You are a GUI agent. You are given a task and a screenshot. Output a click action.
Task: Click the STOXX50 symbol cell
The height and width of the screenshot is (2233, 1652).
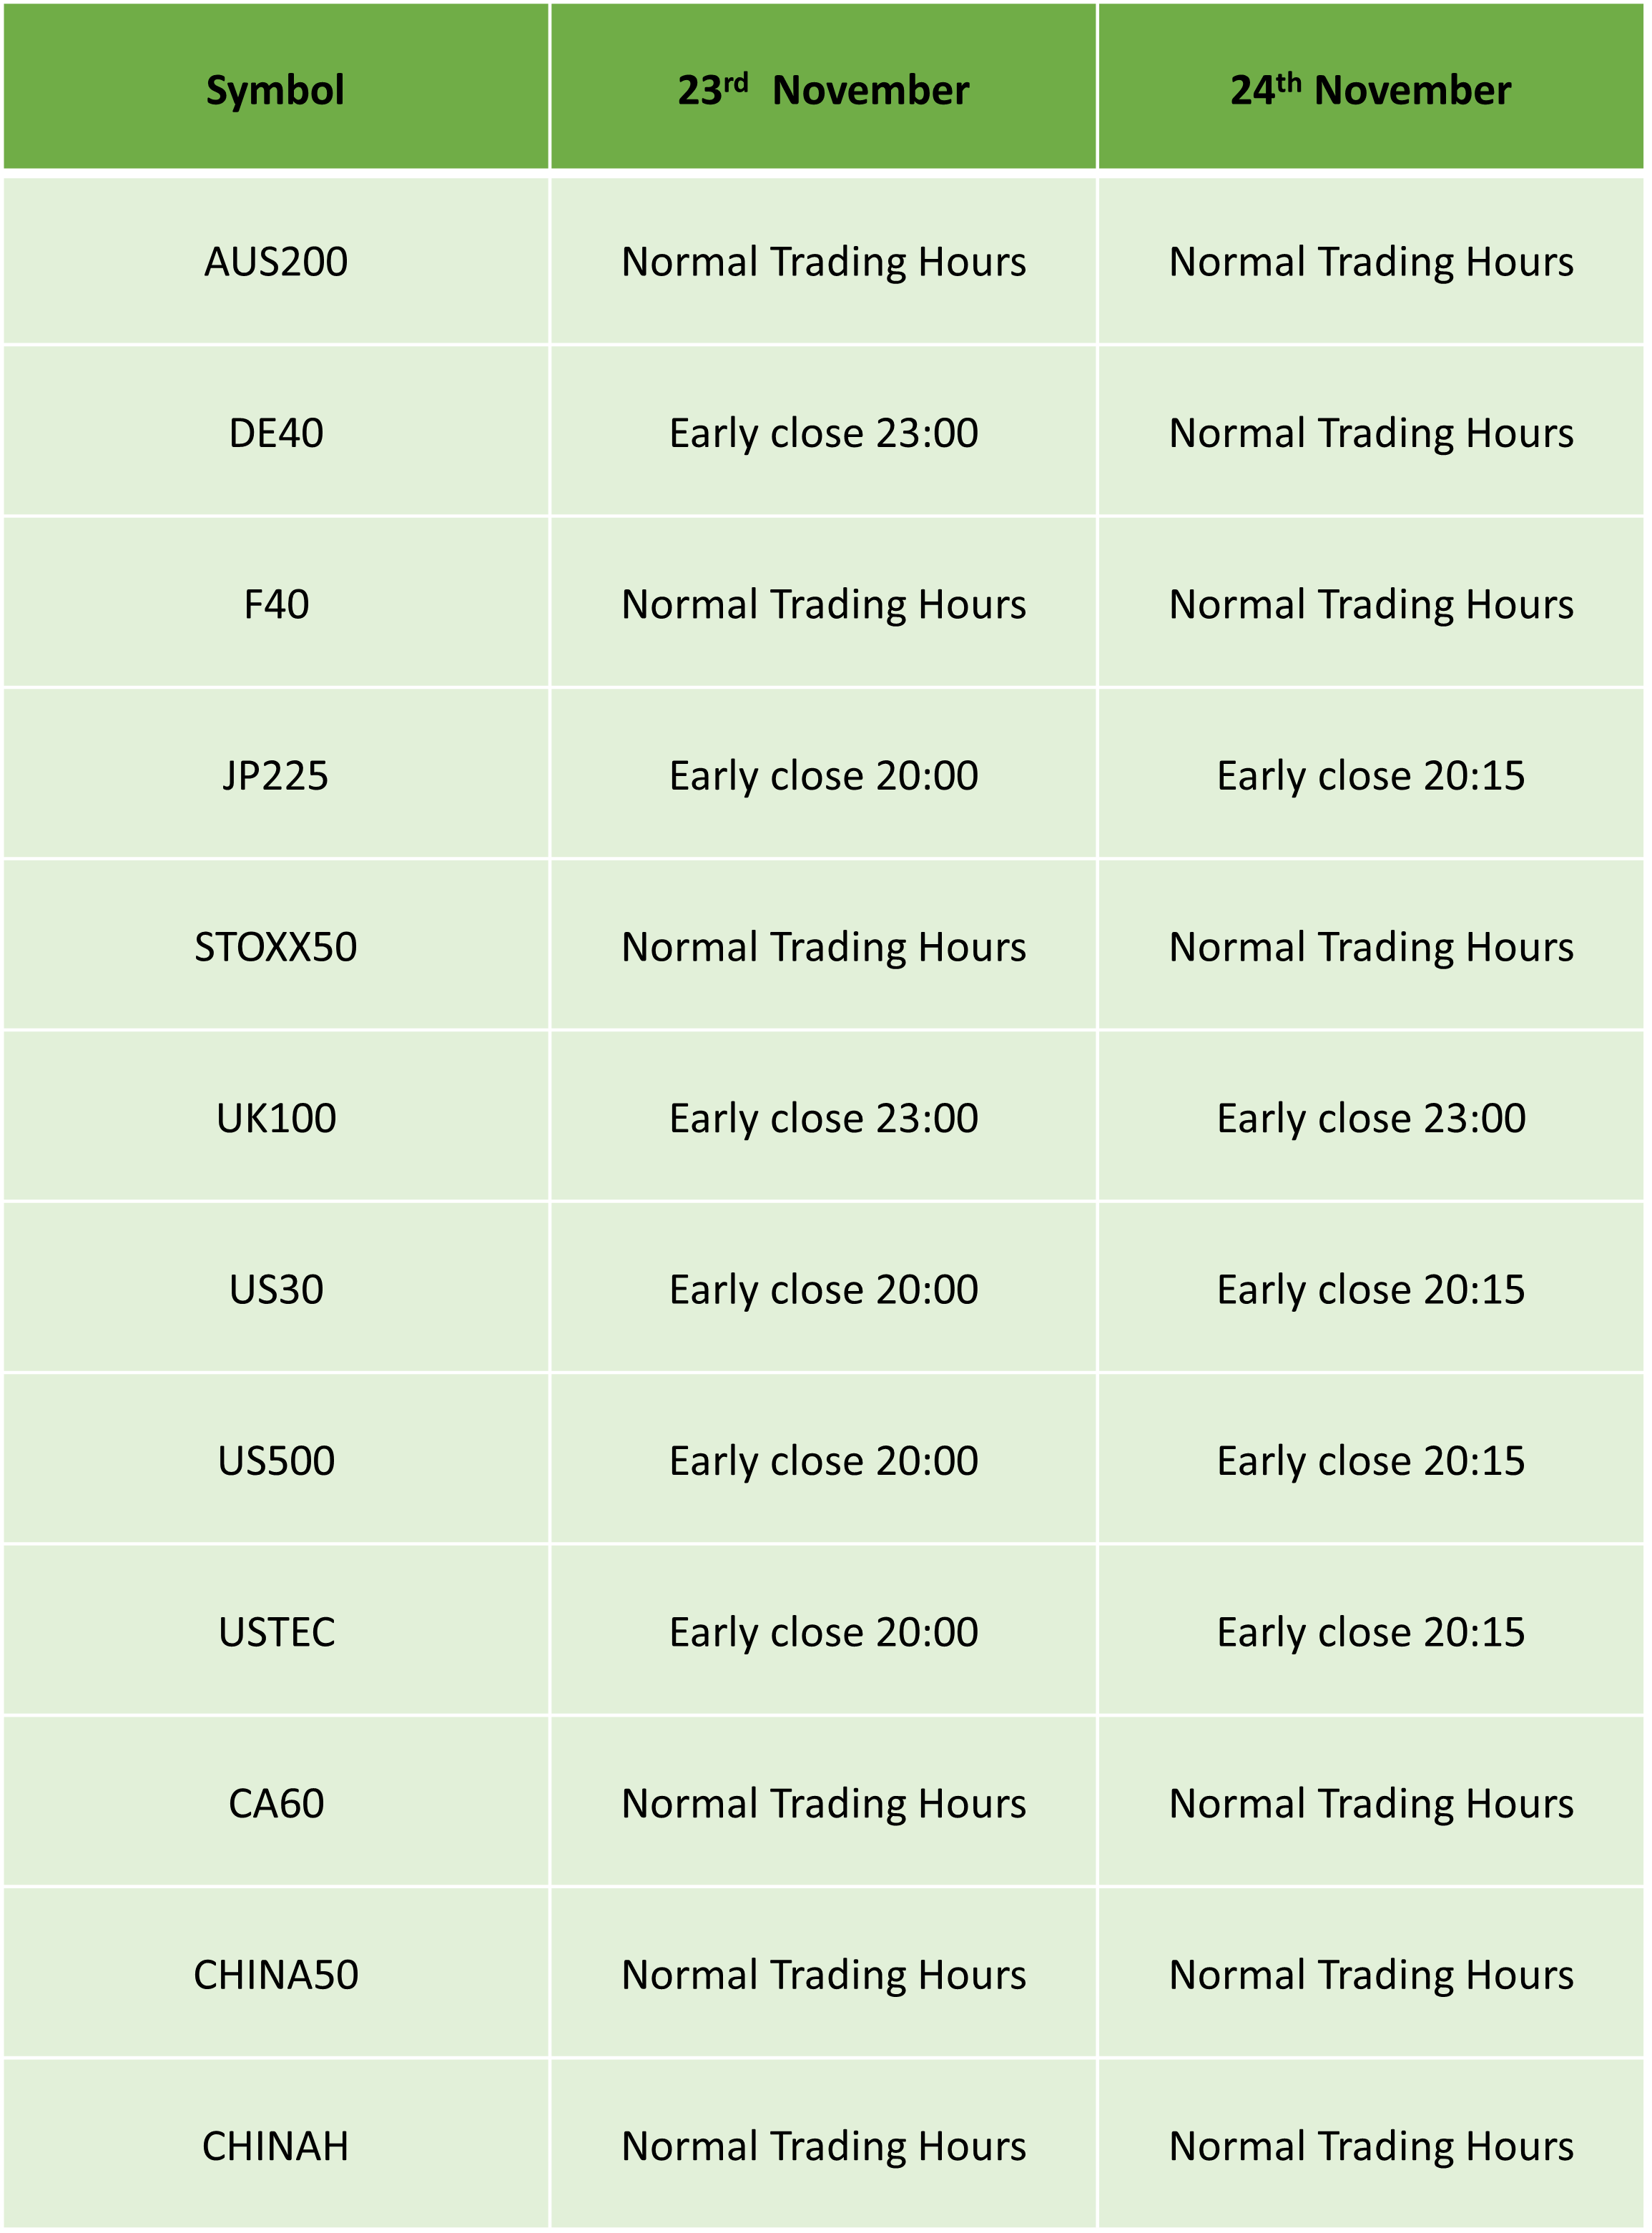click(x=276, y=946)
